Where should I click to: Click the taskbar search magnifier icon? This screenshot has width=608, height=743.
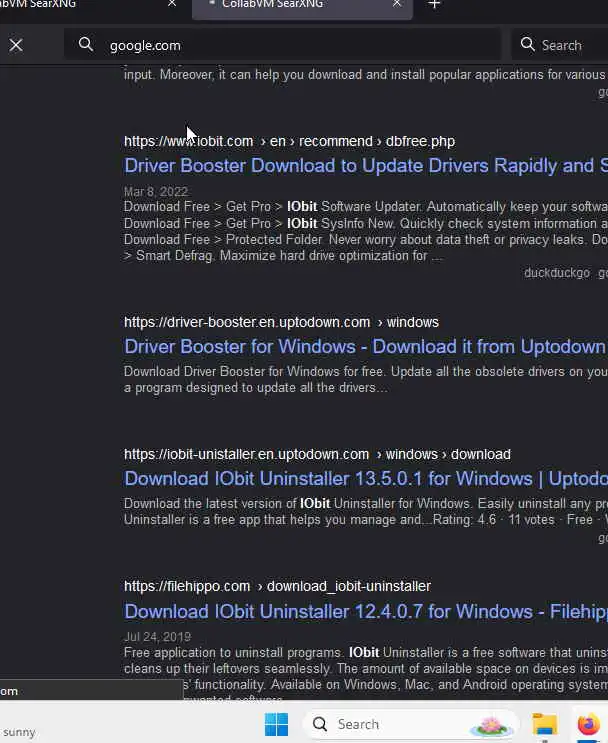[x=320, y=724]
